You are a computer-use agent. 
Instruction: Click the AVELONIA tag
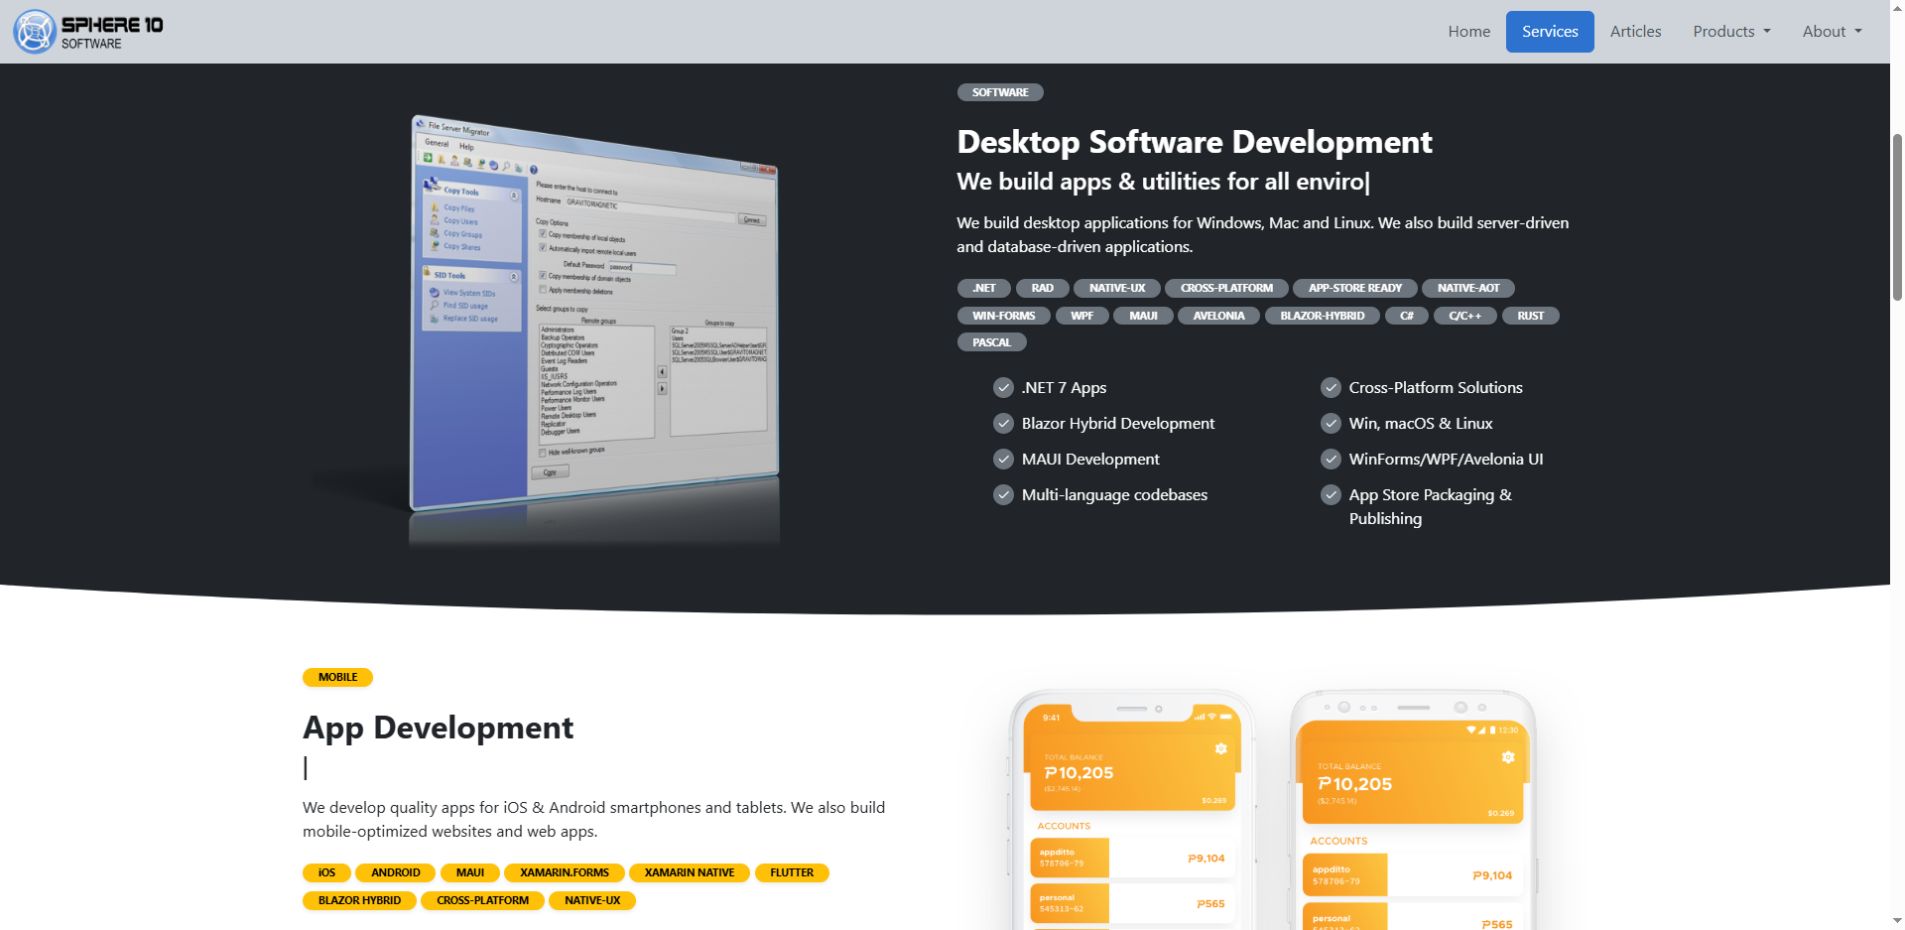1218,315
